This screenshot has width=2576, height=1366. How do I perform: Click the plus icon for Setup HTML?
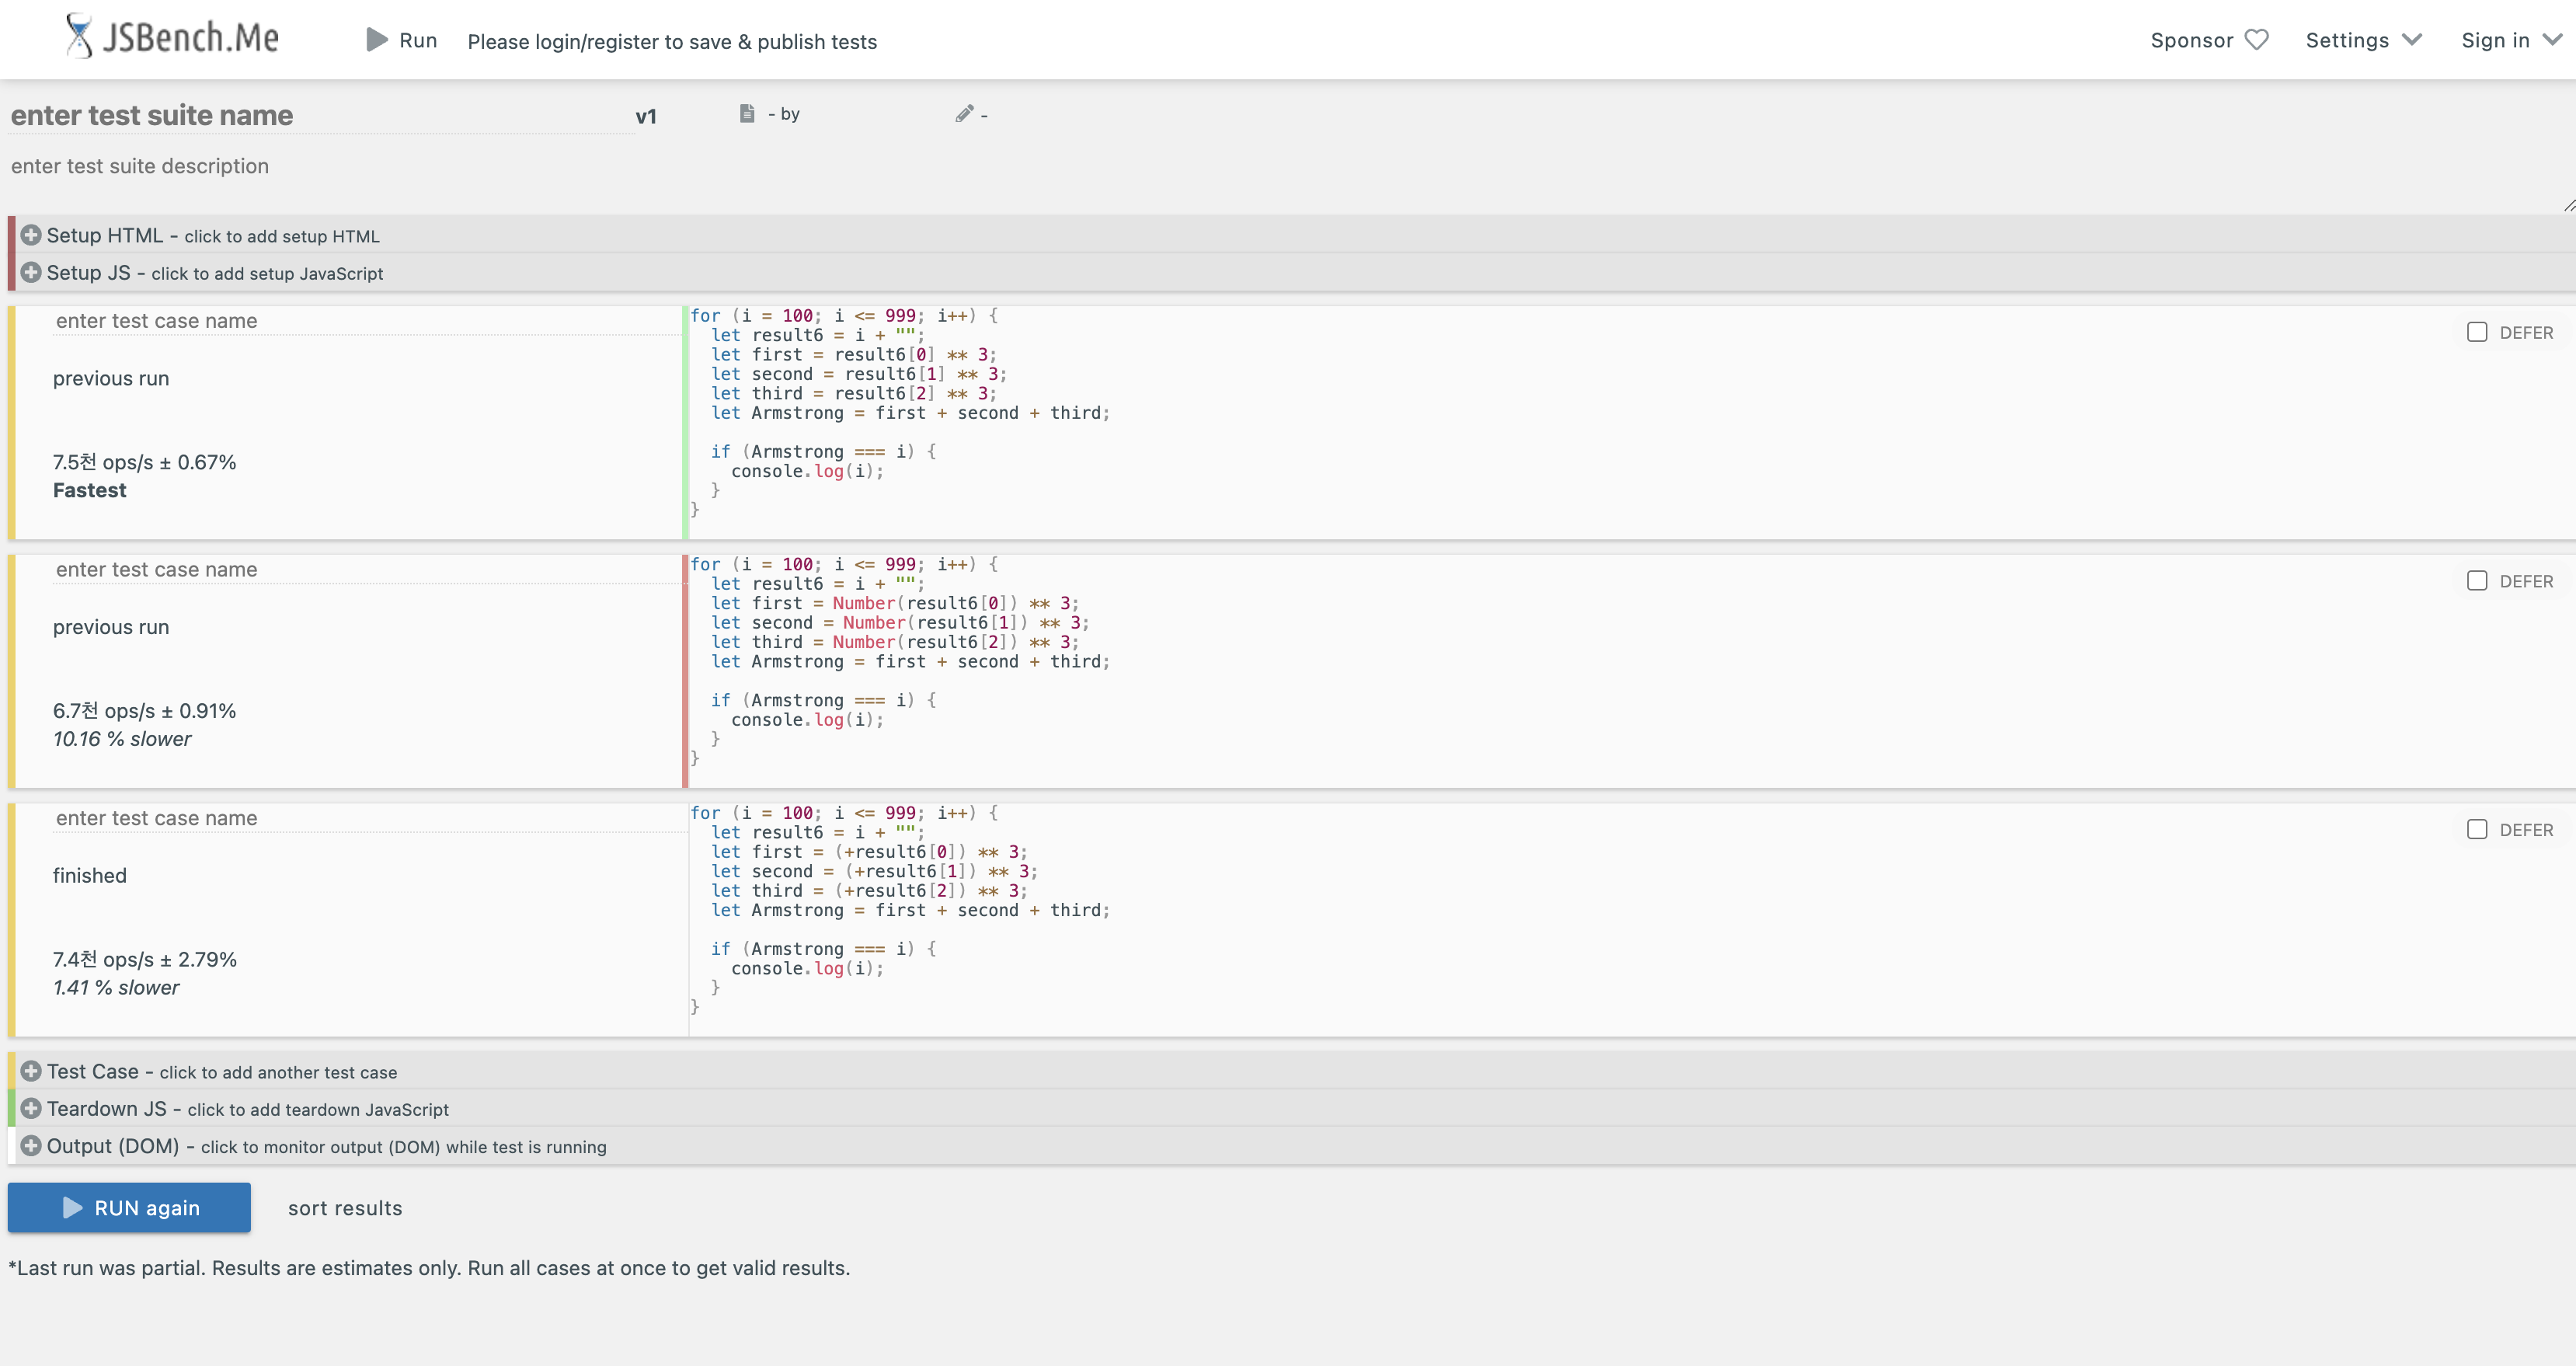[31, 235]
